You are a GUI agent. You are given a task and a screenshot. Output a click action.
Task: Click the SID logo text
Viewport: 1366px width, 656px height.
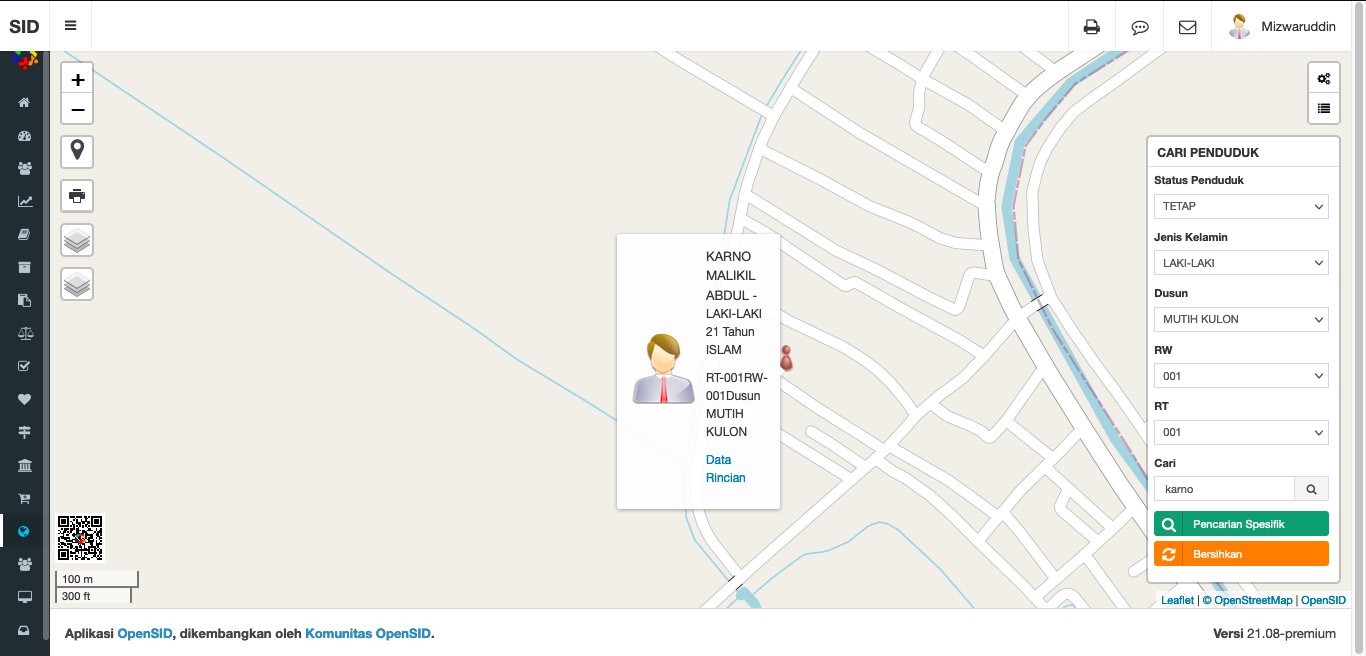(25, 27)
